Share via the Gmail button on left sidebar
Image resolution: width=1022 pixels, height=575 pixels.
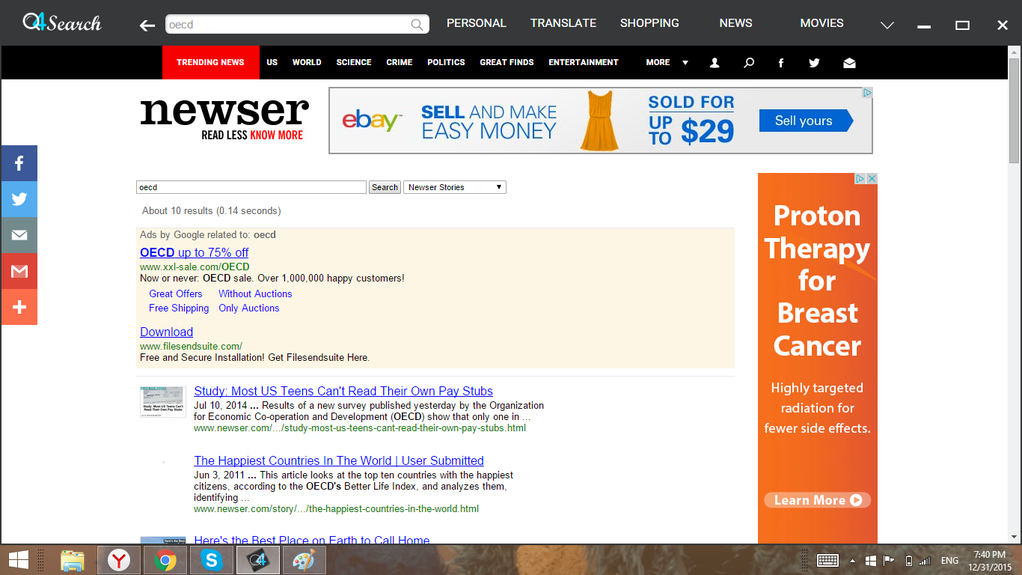click(x=19, y=271)
